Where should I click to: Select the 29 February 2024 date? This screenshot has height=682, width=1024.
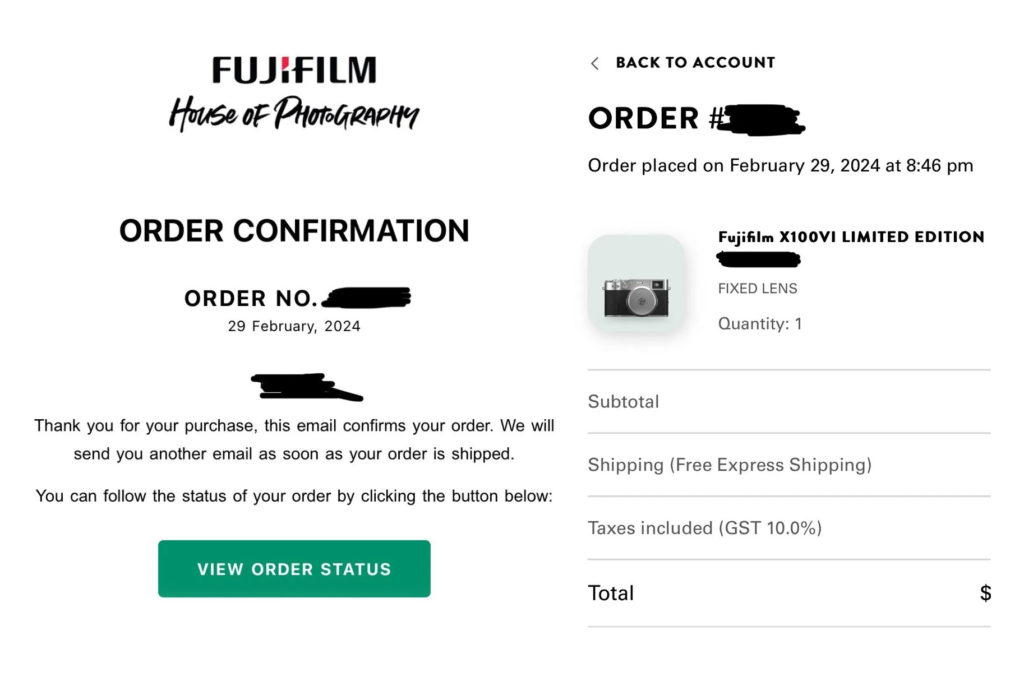click(x=294, y=325)
